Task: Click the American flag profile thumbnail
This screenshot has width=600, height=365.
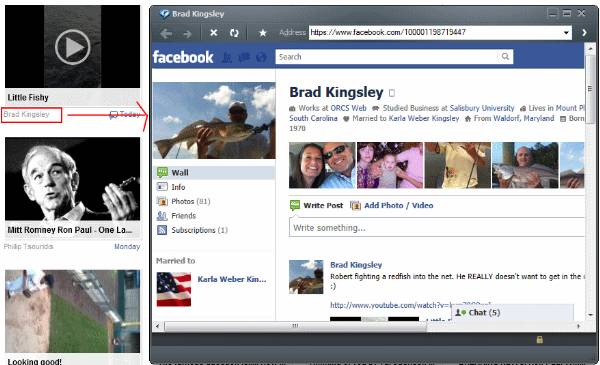Action: pos(174,289)
